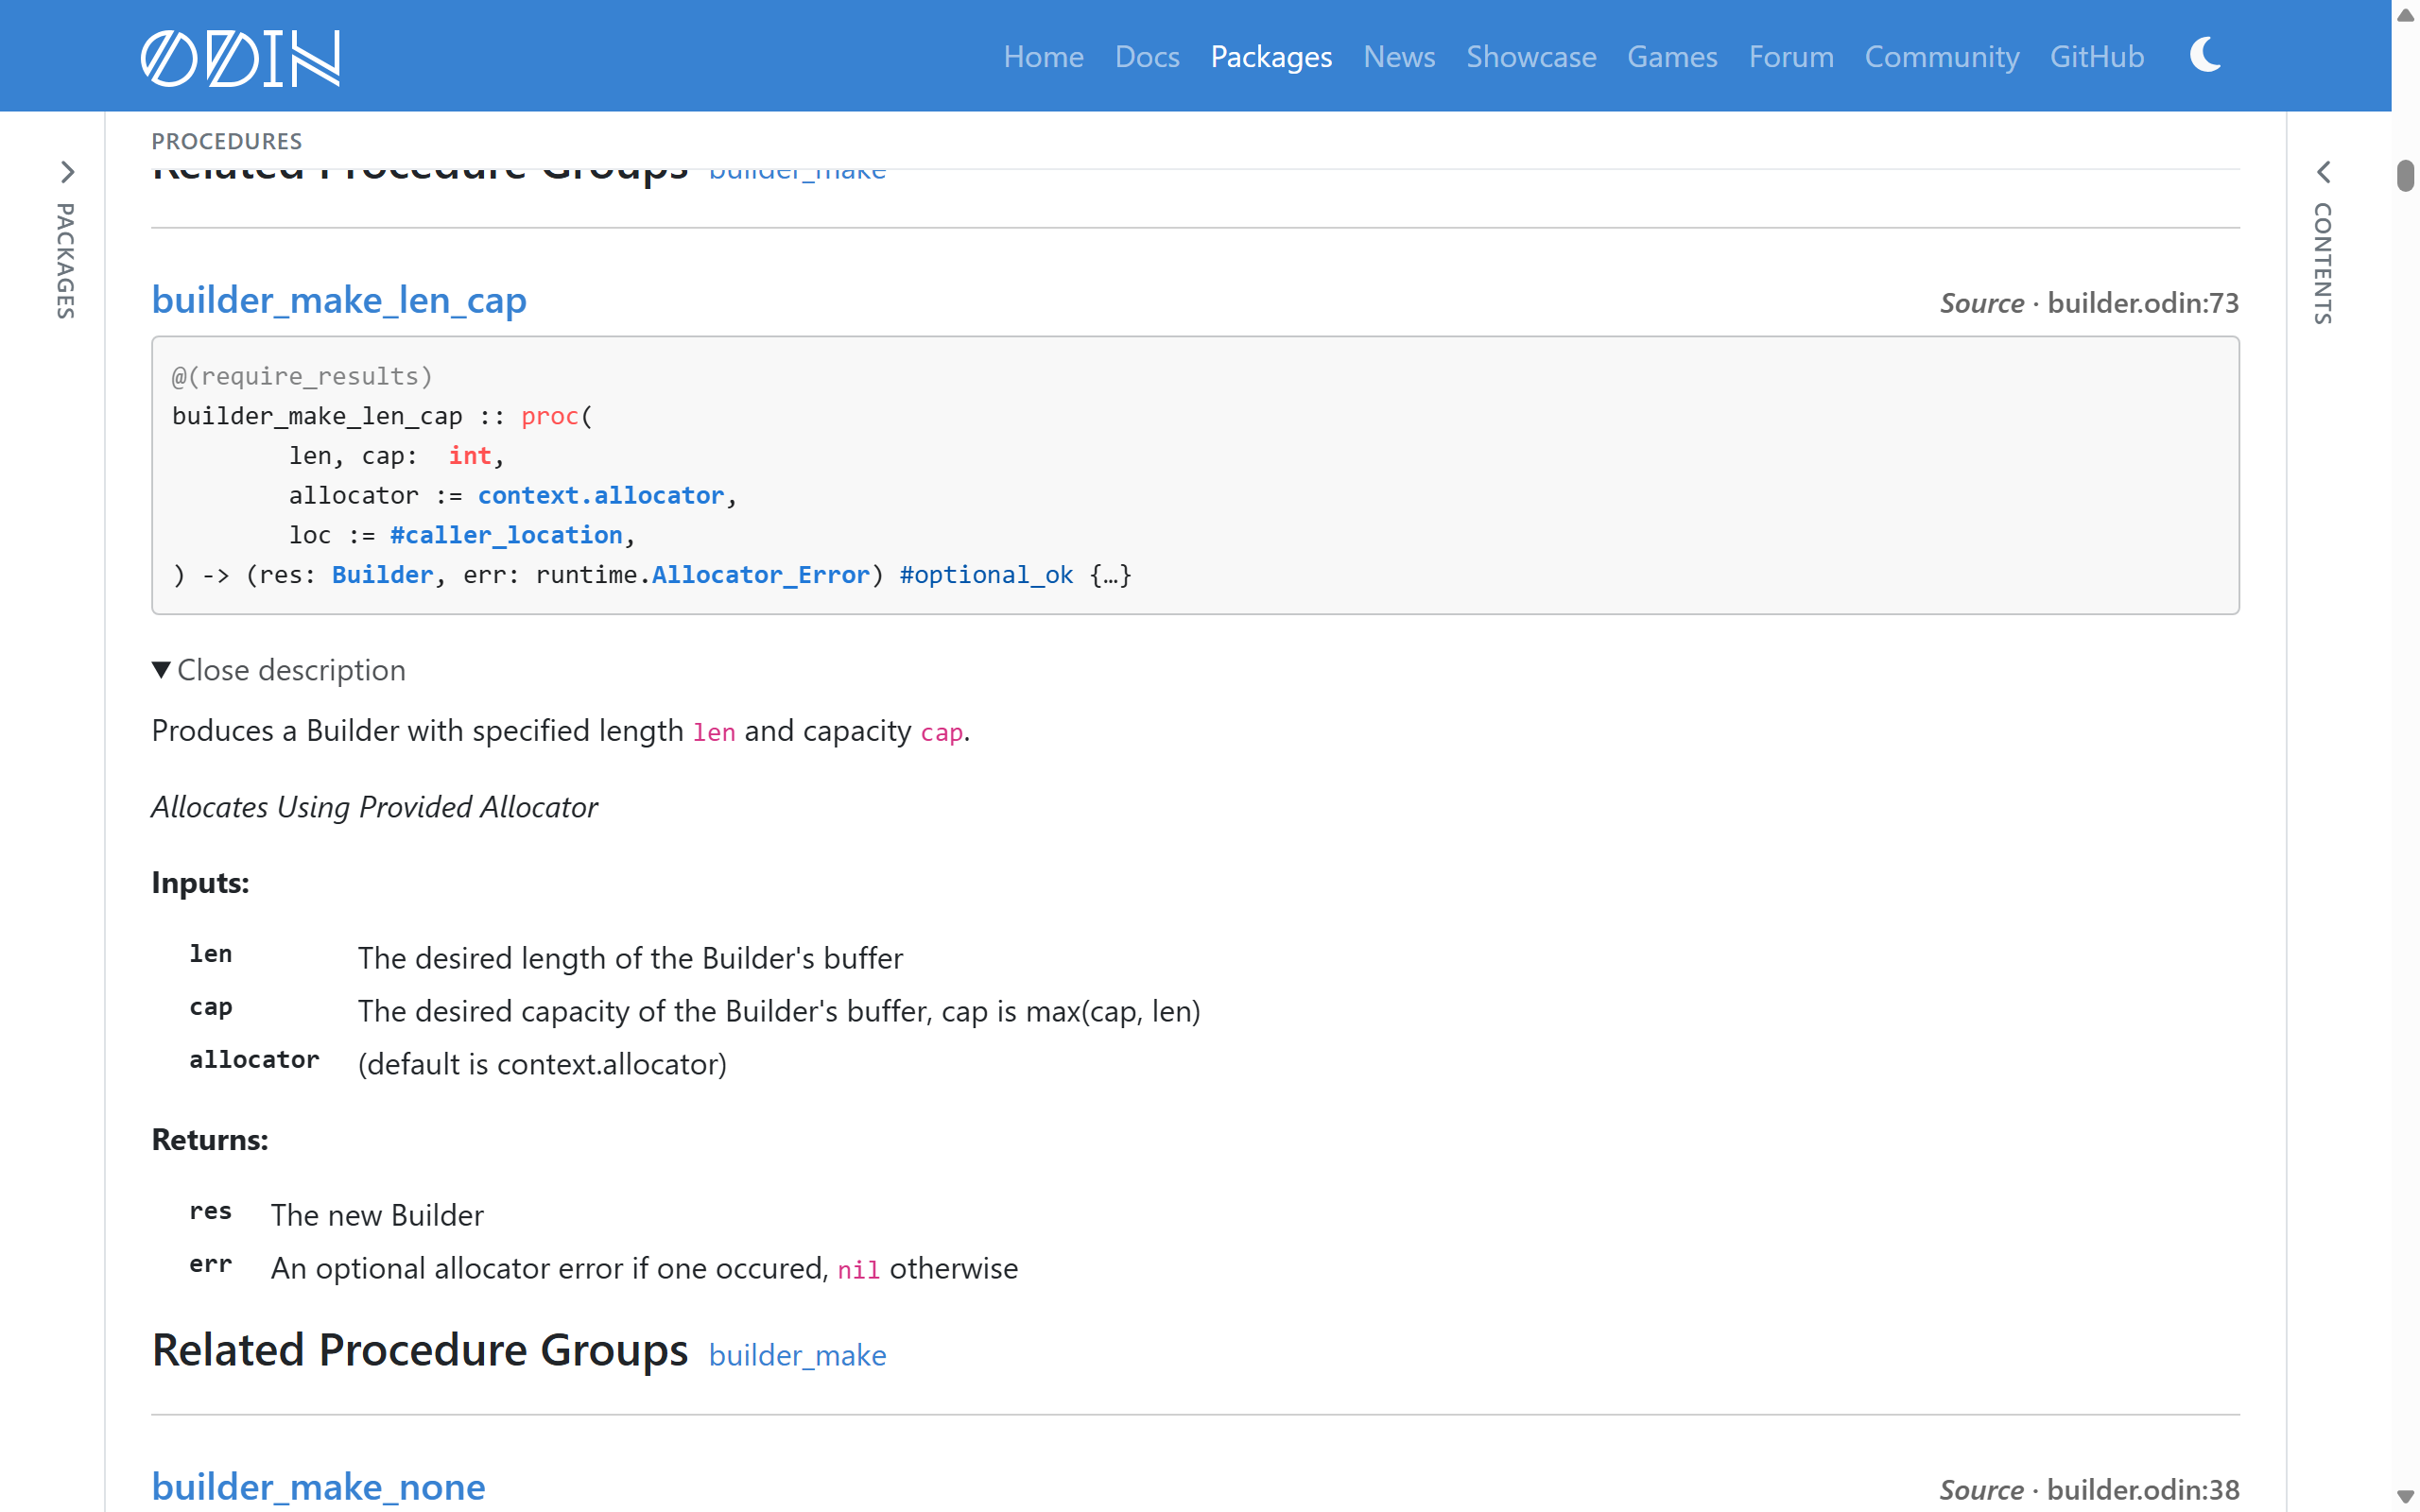Visit the GitHub nav link
This screenshot has height=1512, width=2420.
pos(2097,57)
